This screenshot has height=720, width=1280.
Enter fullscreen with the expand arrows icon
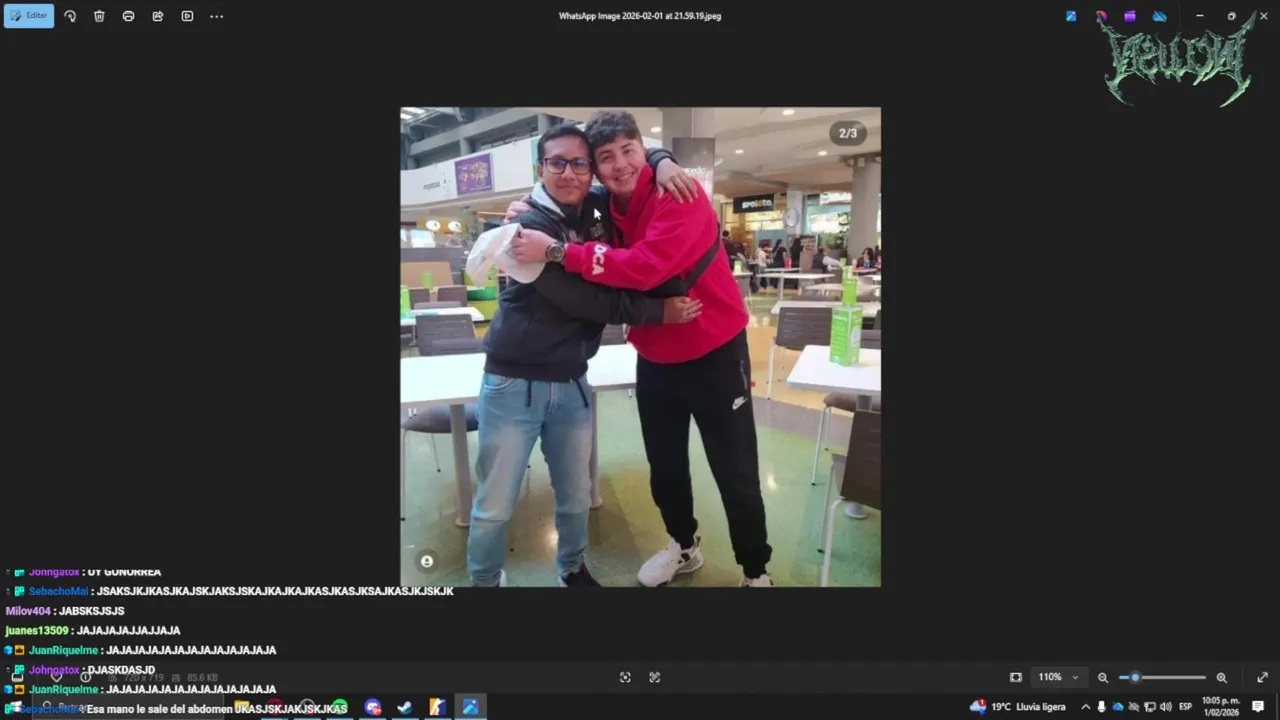(x=1262, y=677)
